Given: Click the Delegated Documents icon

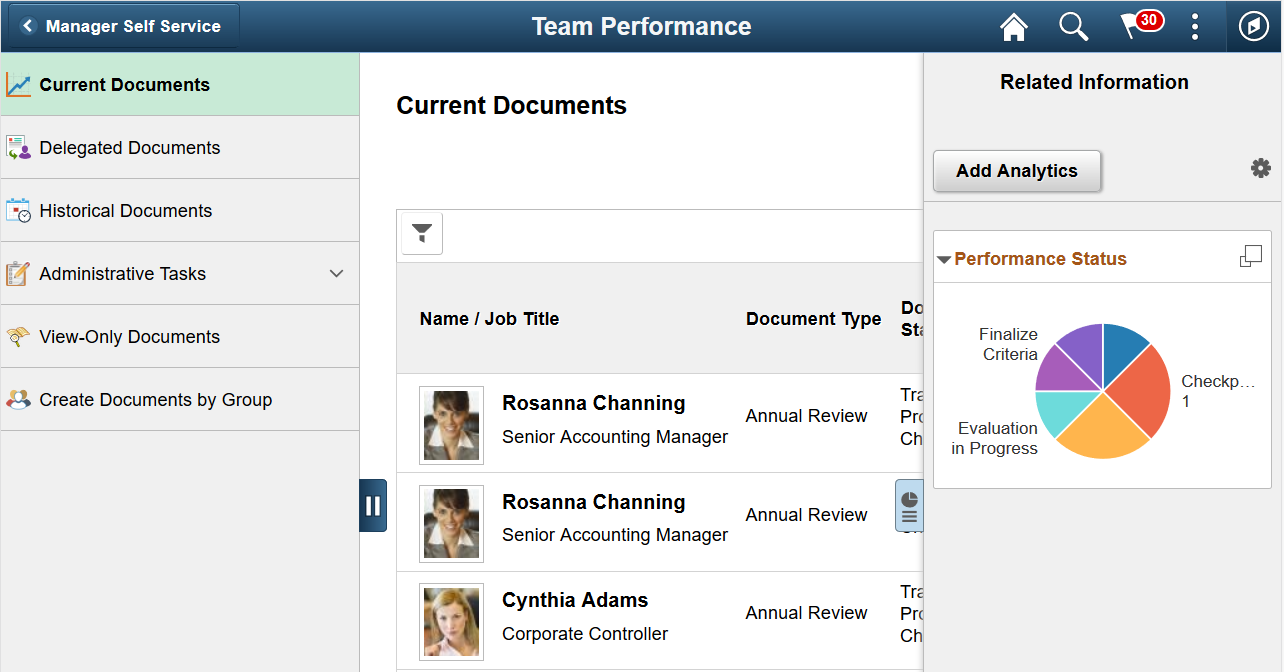Looking at the screenshot, I should (18, 148).
